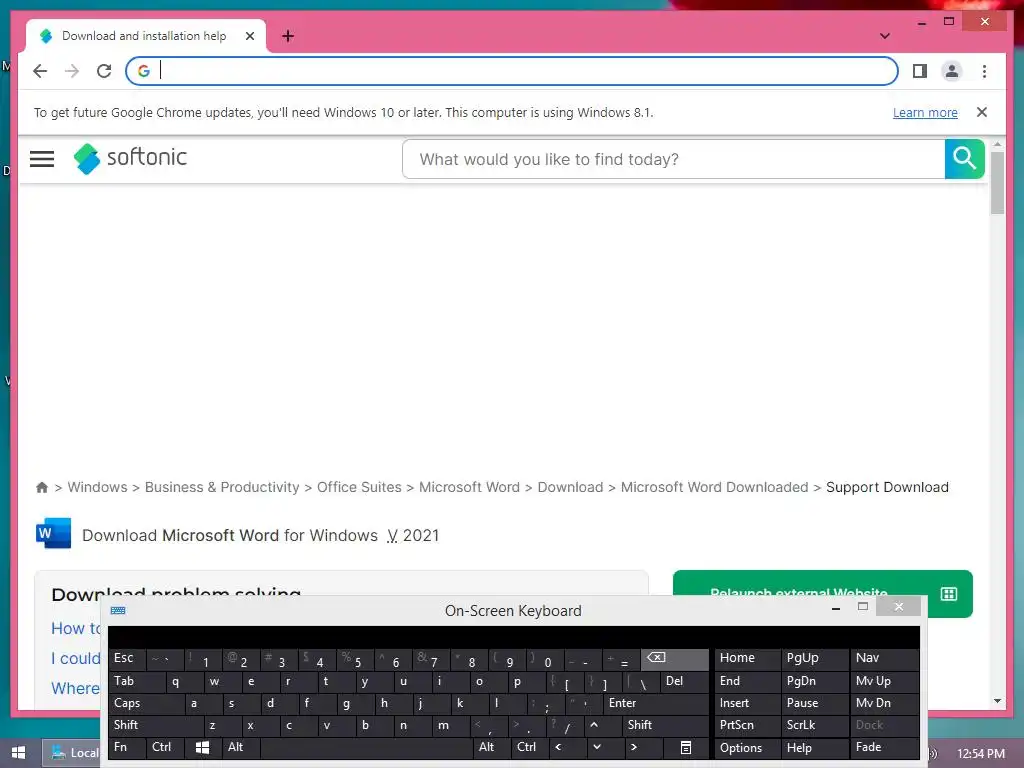This screenshot has width=1024, height=768.
Task: Expand the tab search chevron
Action: point(884,36)
